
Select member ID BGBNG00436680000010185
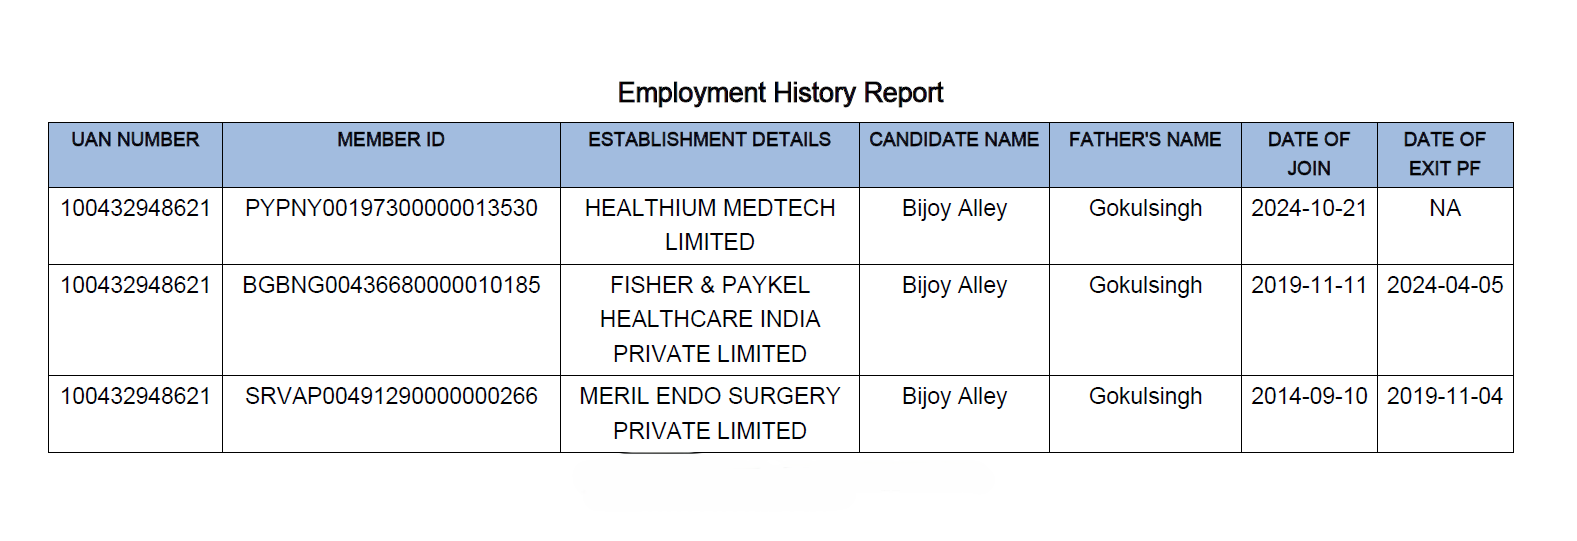[391, 285]
